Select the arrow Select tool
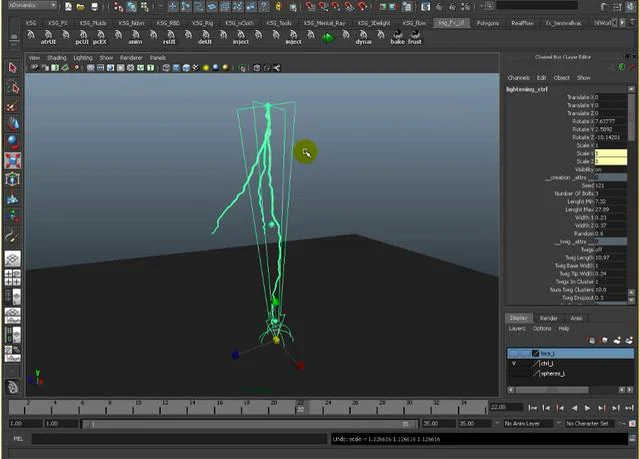The image size is (640, 459). tap(13, 68)
